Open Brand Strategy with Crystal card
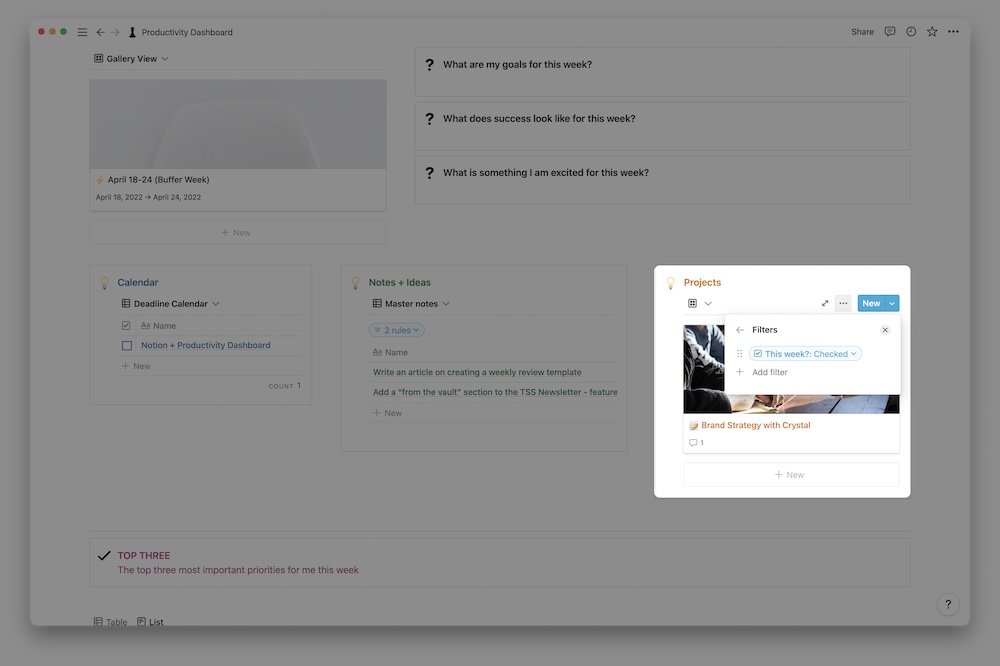This screenshot has width=1000, height=666. [756, 426]
